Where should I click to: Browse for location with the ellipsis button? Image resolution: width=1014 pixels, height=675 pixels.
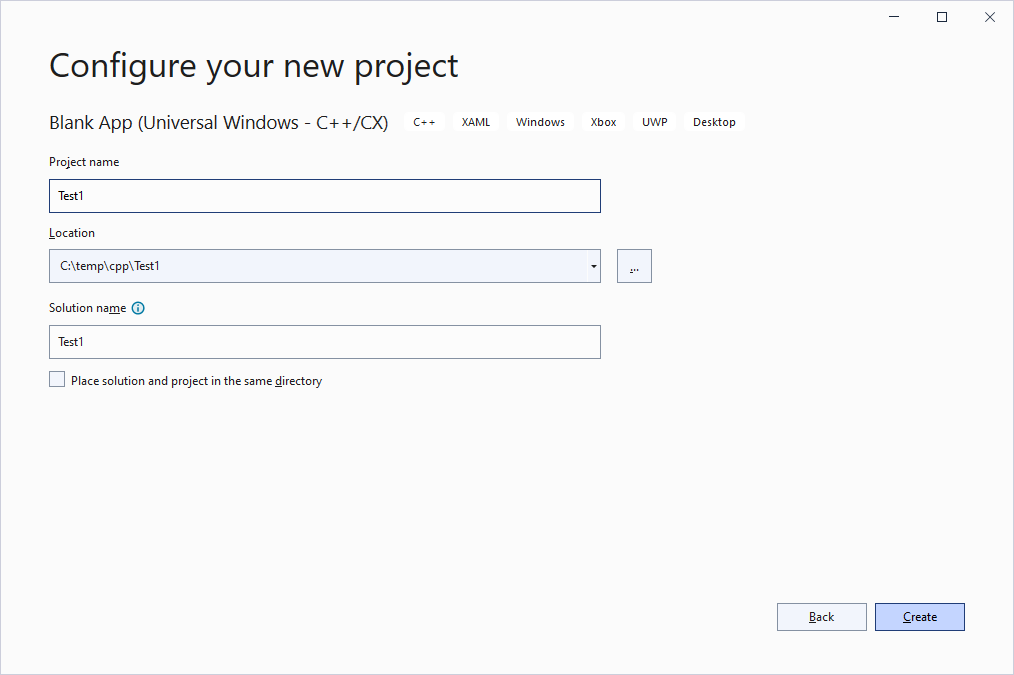(634, 266)
